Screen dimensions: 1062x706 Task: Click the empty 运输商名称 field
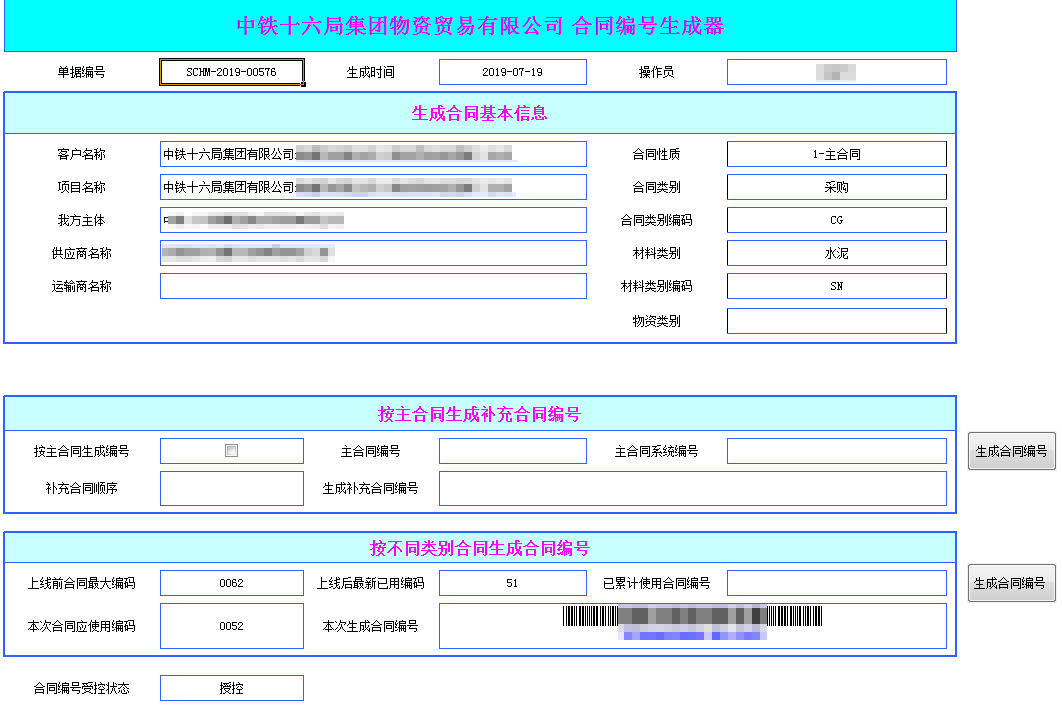click(373, 286)
